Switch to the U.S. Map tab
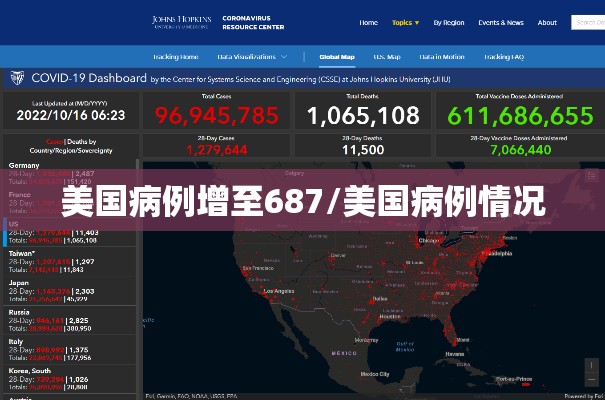 [x=387, y=57]
